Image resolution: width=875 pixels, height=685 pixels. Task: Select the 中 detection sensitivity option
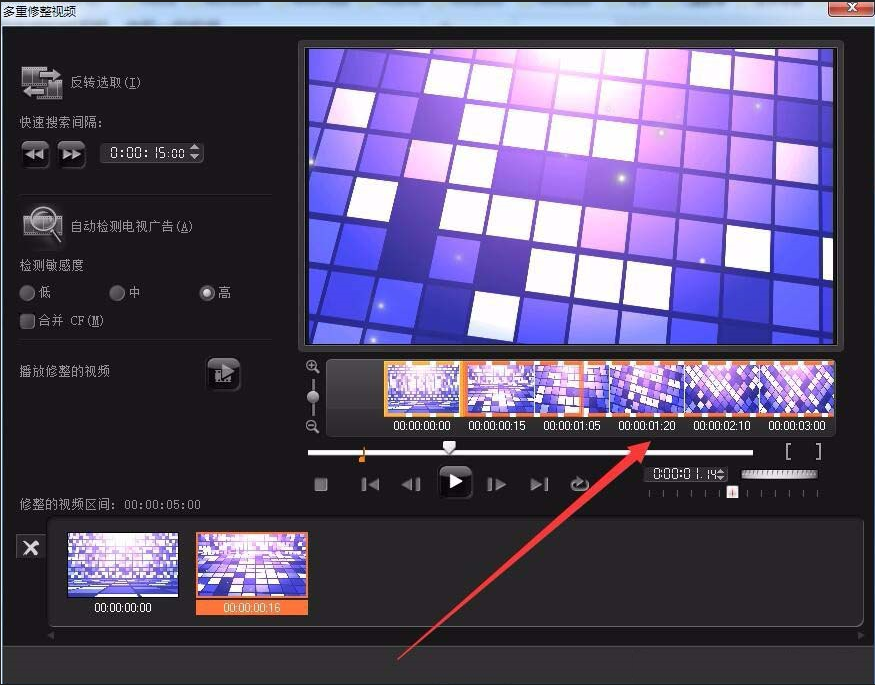[116, 293]
